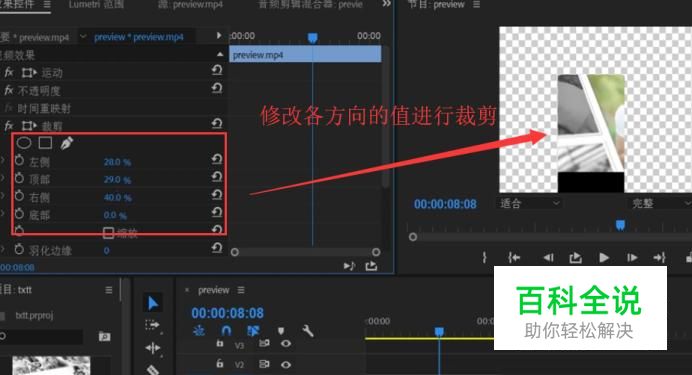Viewport: 692px width, 375px height.
Task: Toggle V2 track output eye icon
Action: (x=286, y=364)
